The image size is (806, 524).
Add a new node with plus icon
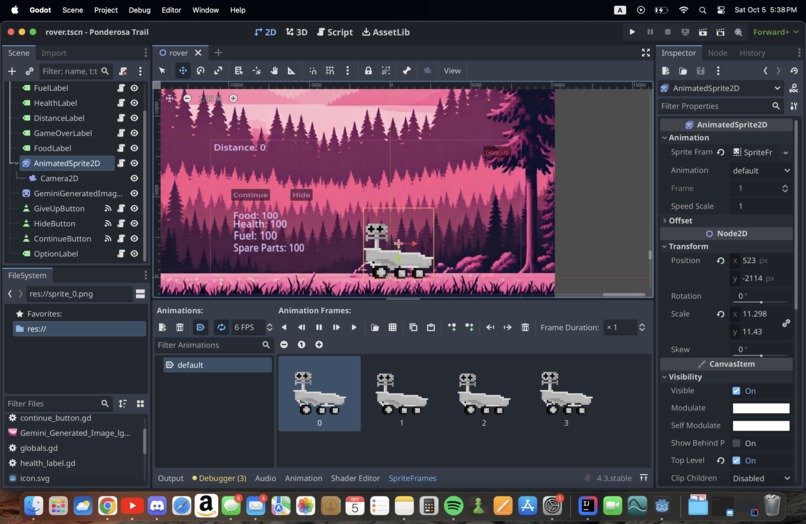tap(12, 71)
